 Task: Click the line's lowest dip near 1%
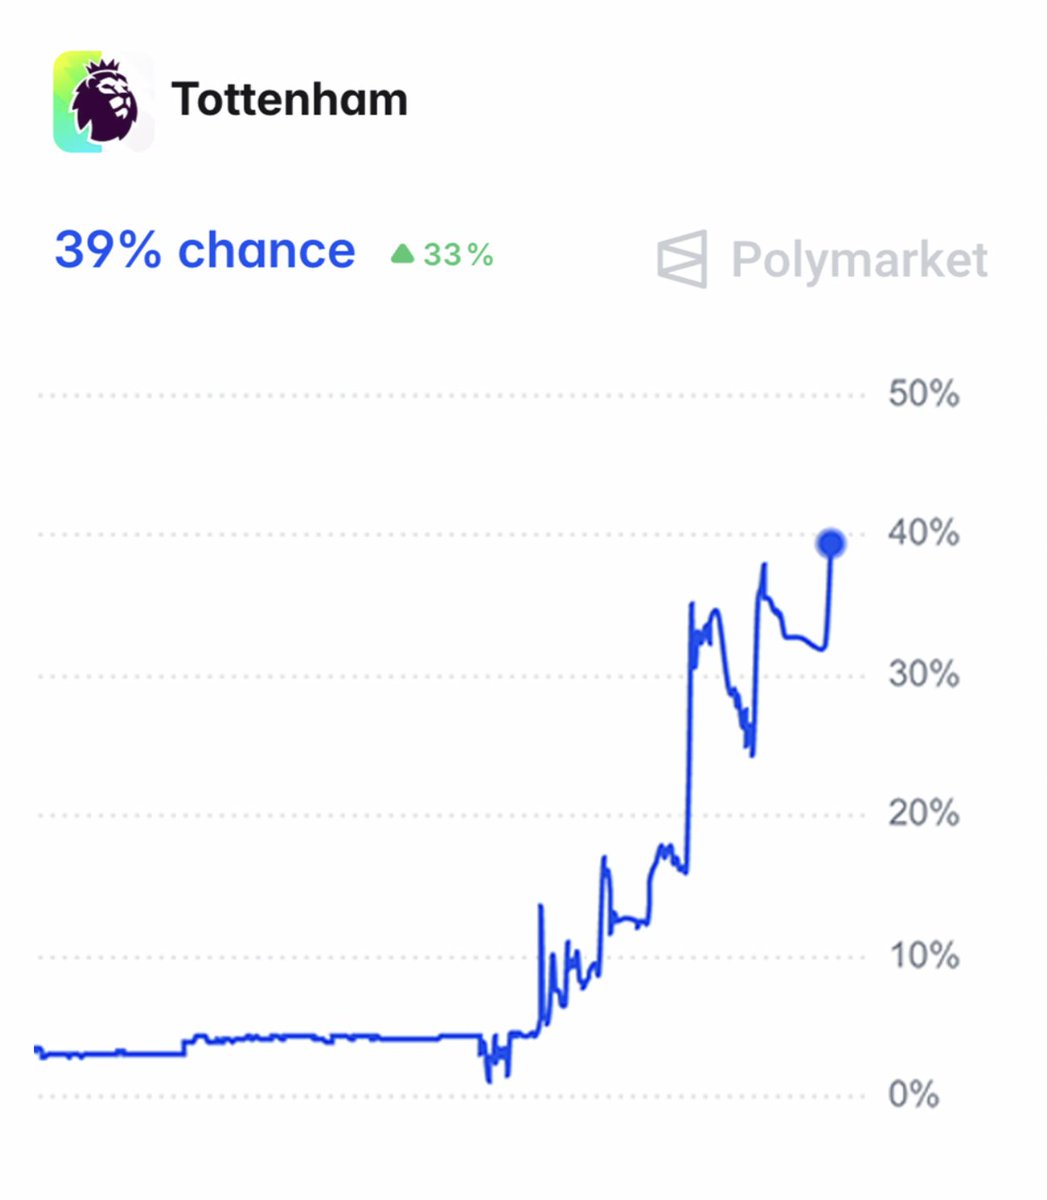point(489,1080)
